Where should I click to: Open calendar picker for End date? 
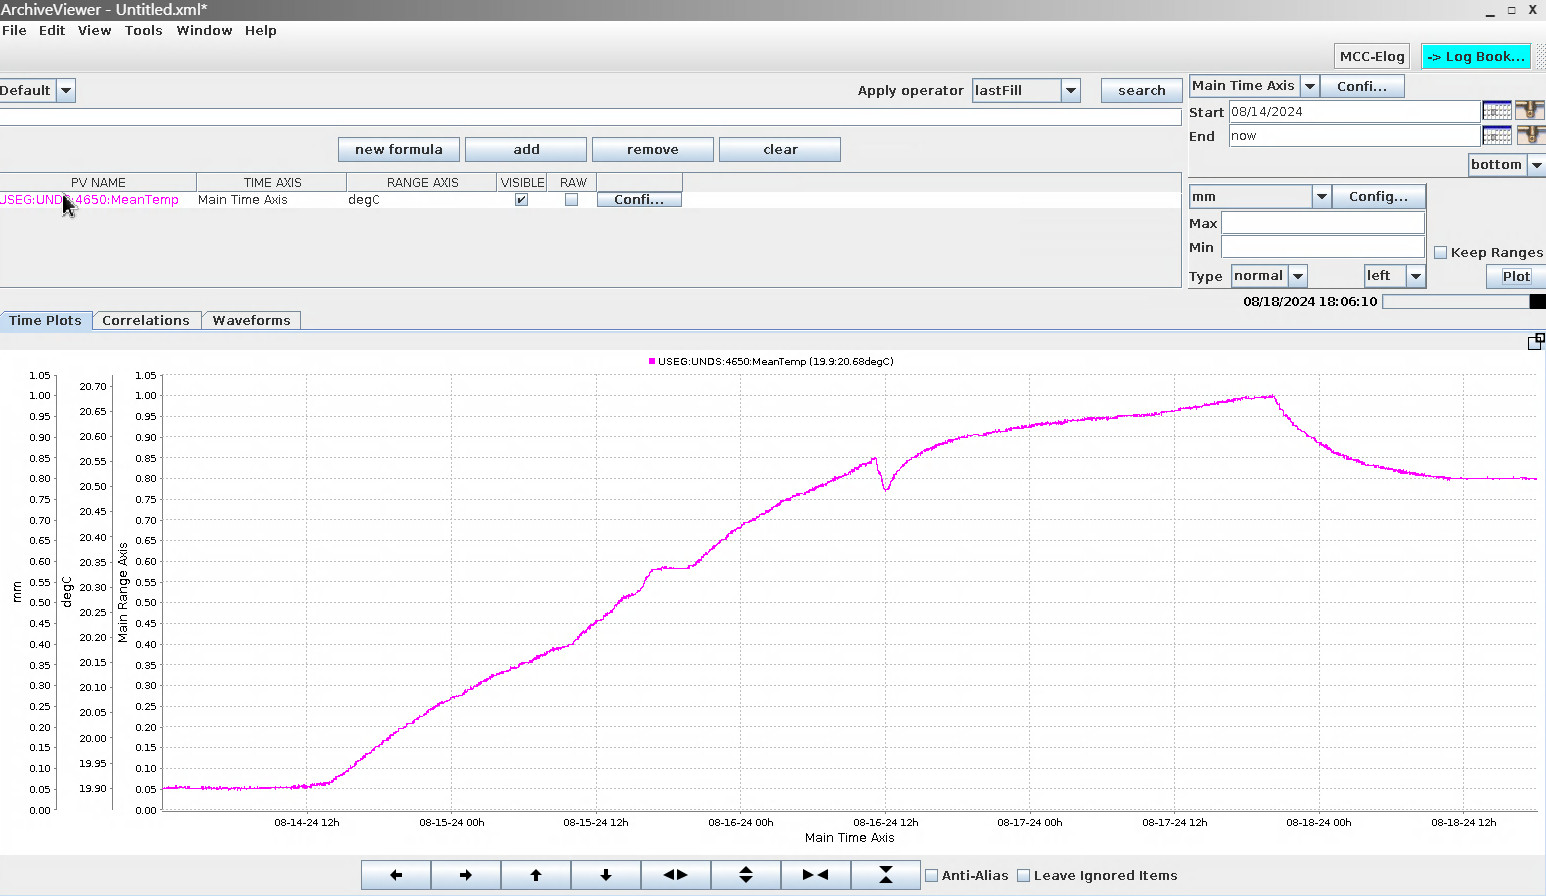tap(1496, 136)
